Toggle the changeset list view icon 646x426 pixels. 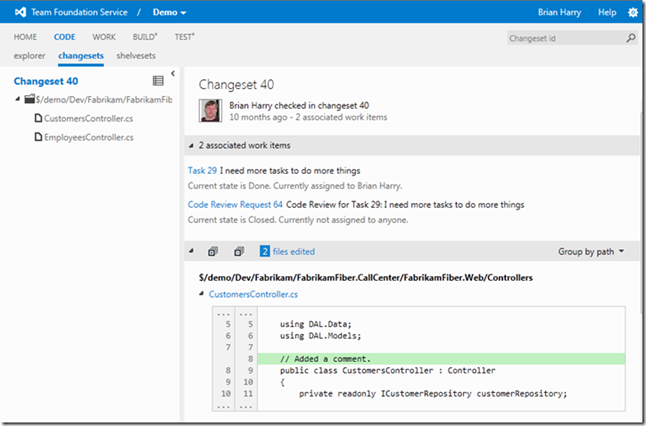pos(158,80)
